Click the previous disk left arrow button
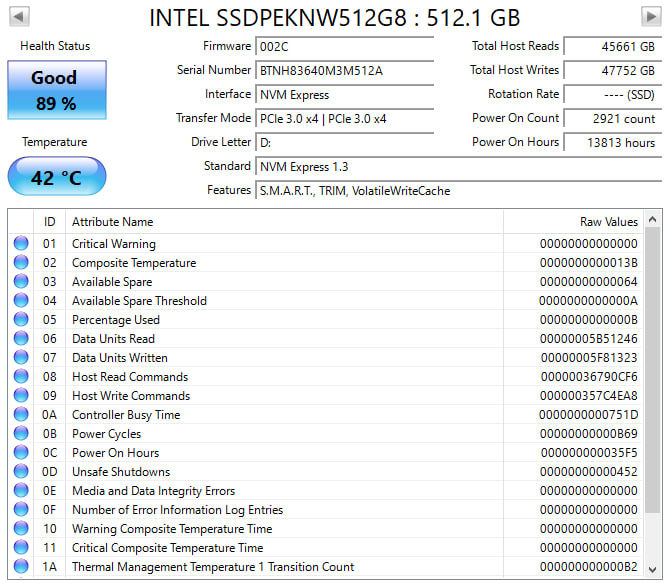This screenshot has height=588, width=667. 18,17
